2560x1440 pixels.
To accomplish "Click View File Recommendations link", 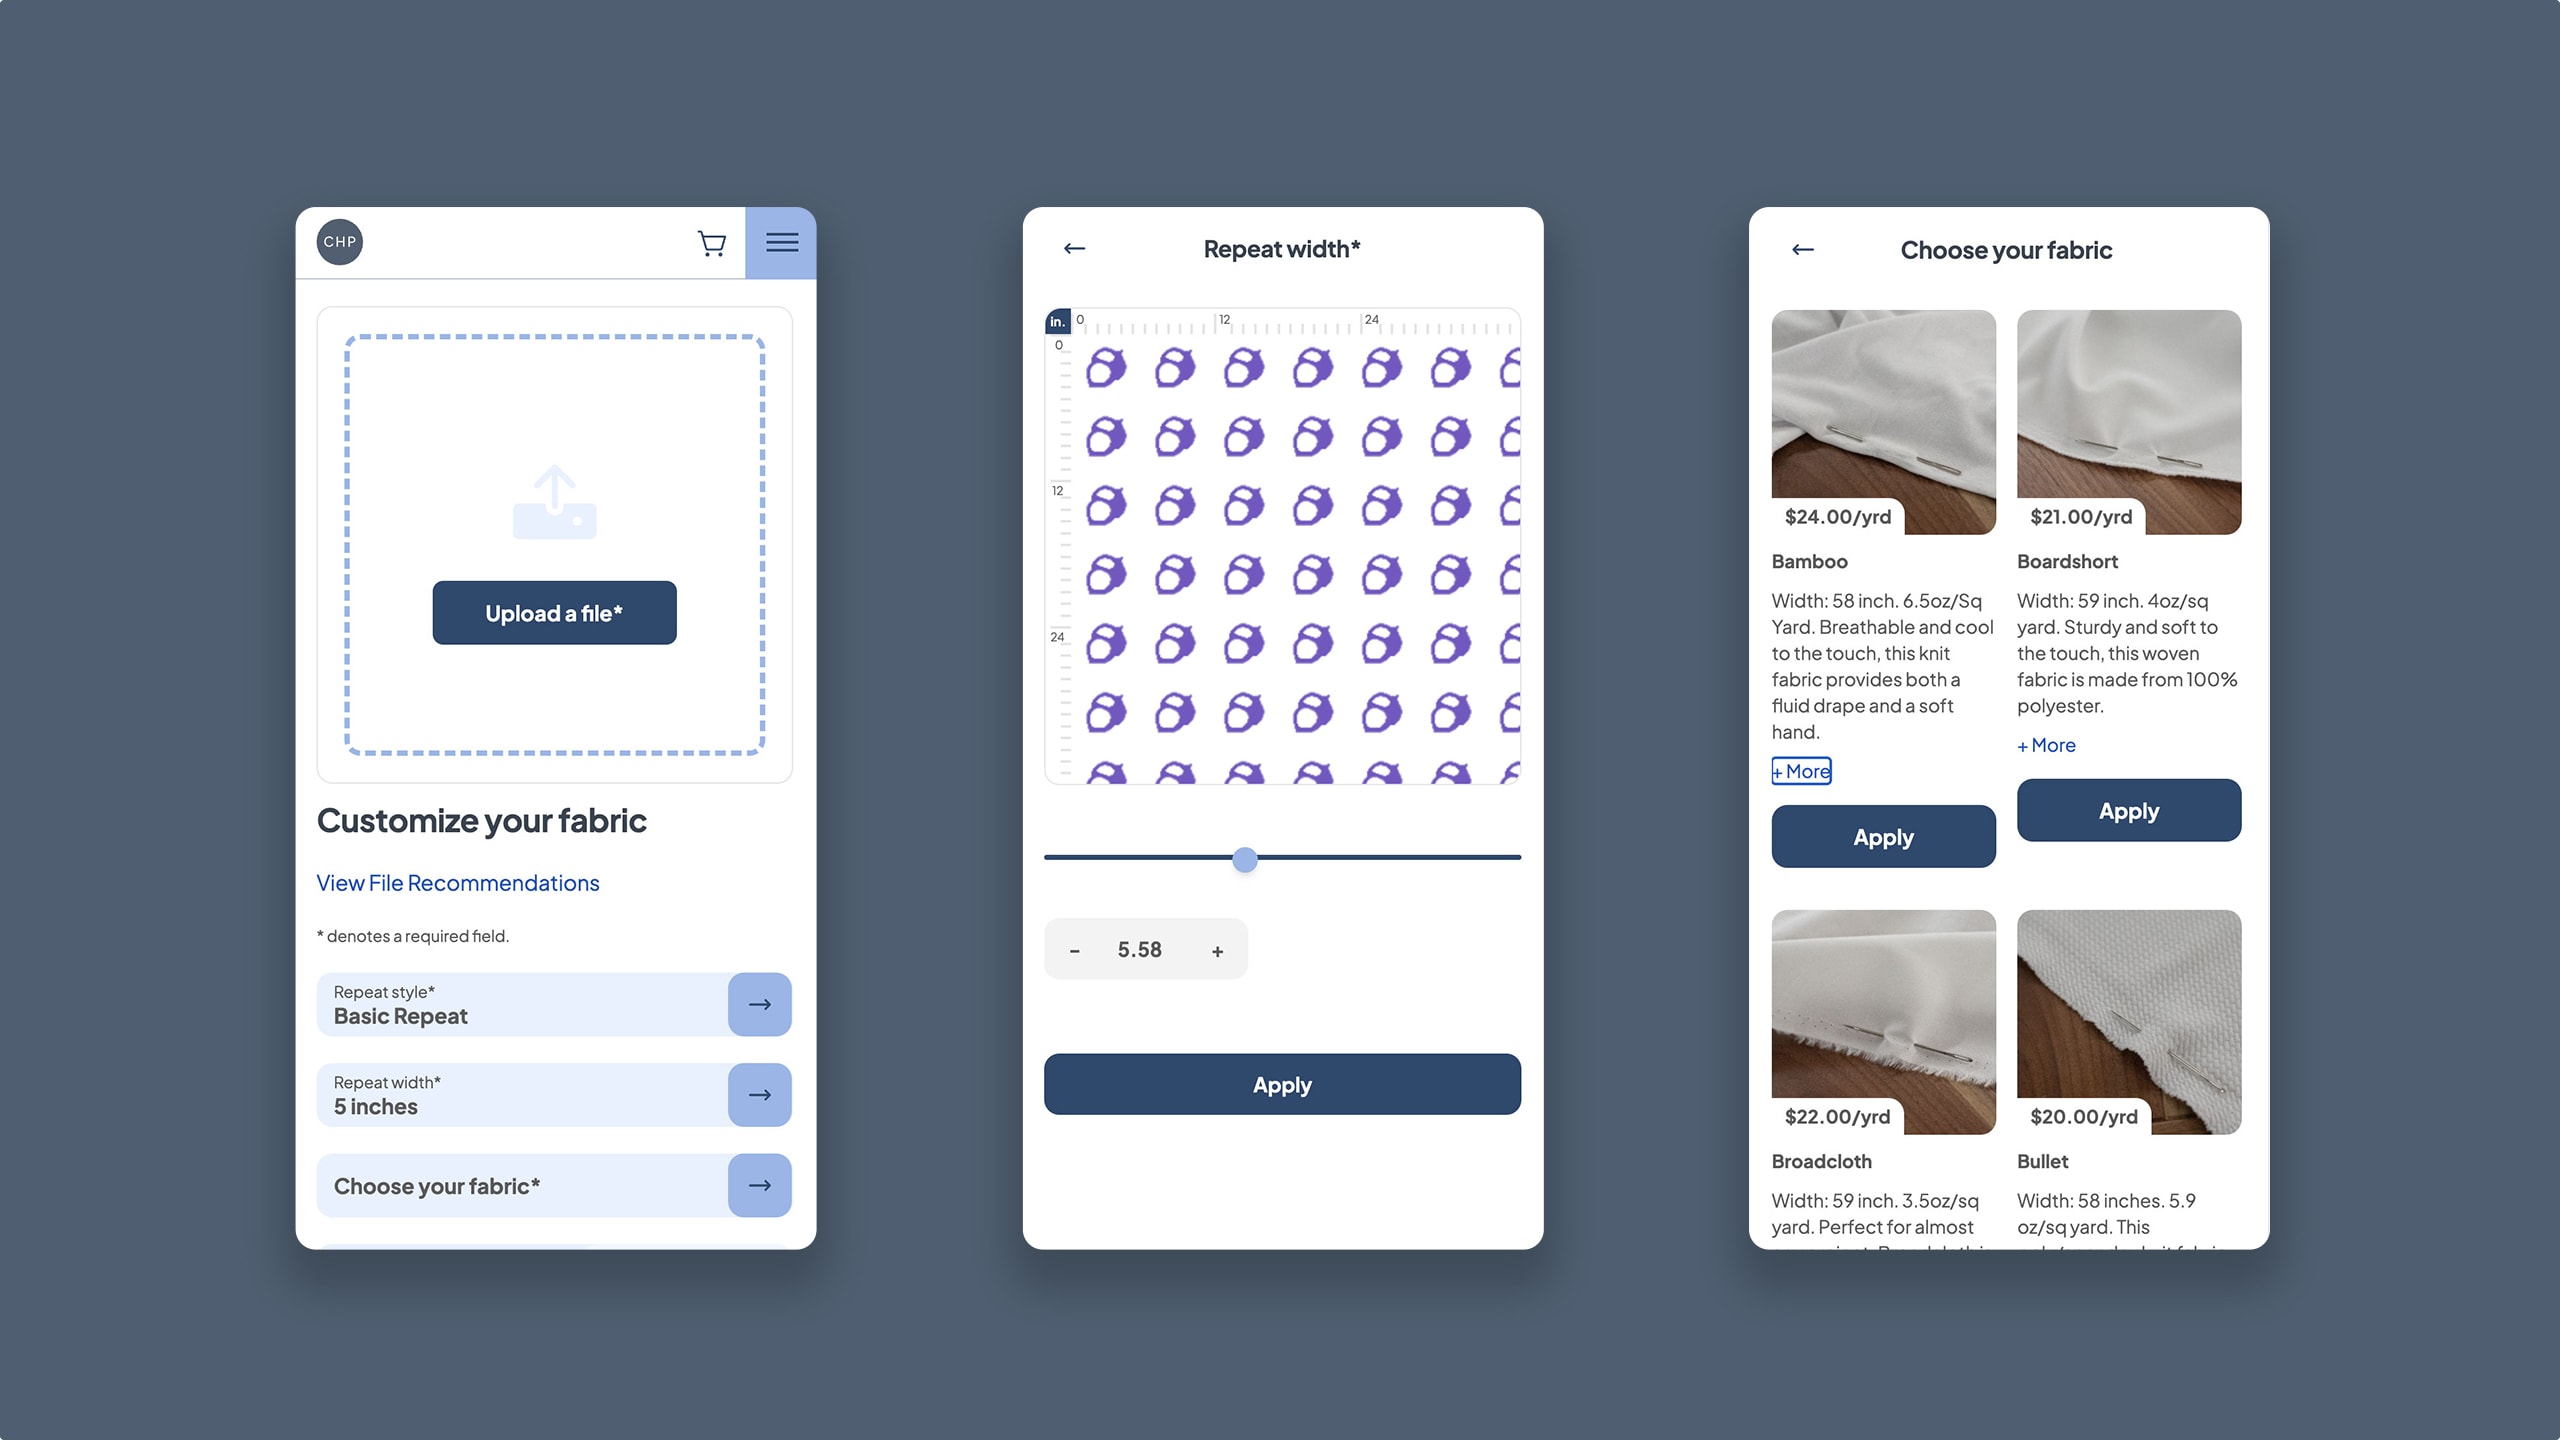I will (457, 883).
